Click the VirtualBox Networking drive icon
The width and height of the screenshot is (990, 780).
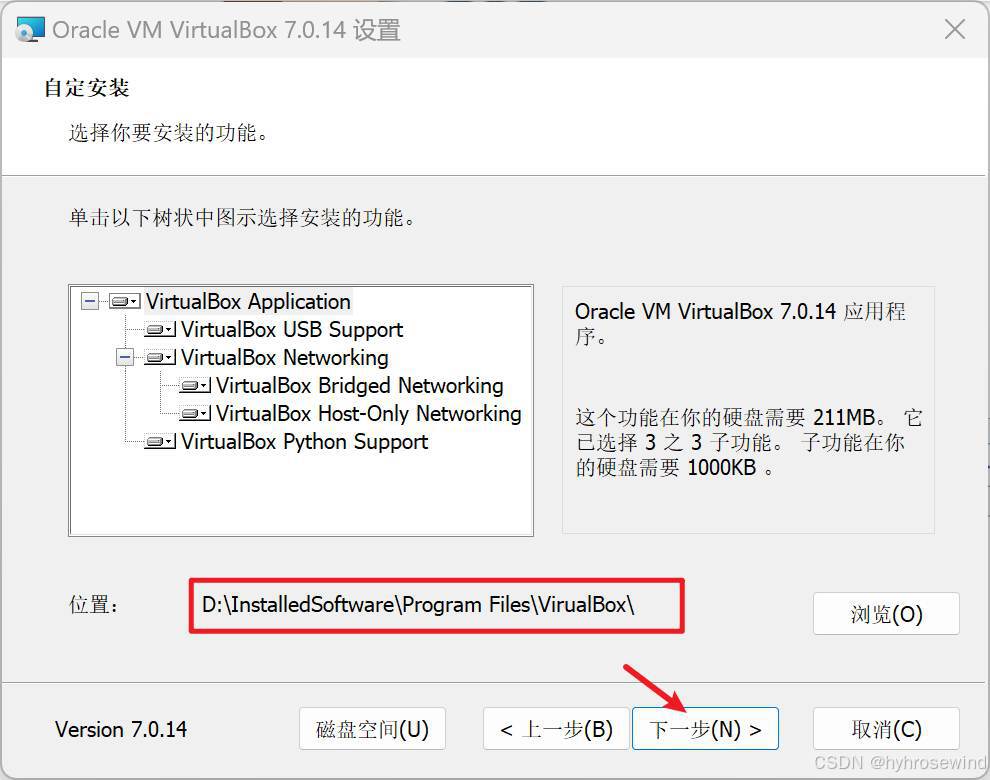pyautogui.click(x=160, y=357)
